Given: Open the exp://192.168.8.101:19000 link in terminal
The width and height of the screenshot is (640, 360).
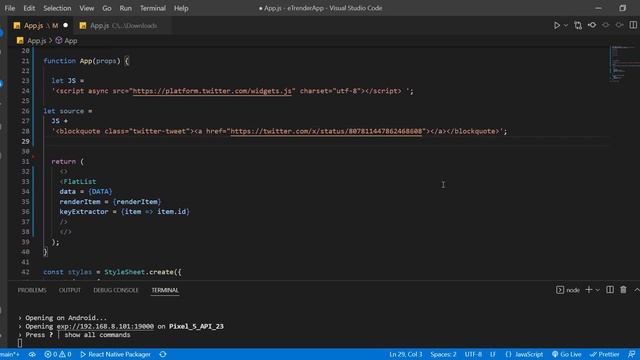Looking at the screenshot, I should (x=105, y=326).
